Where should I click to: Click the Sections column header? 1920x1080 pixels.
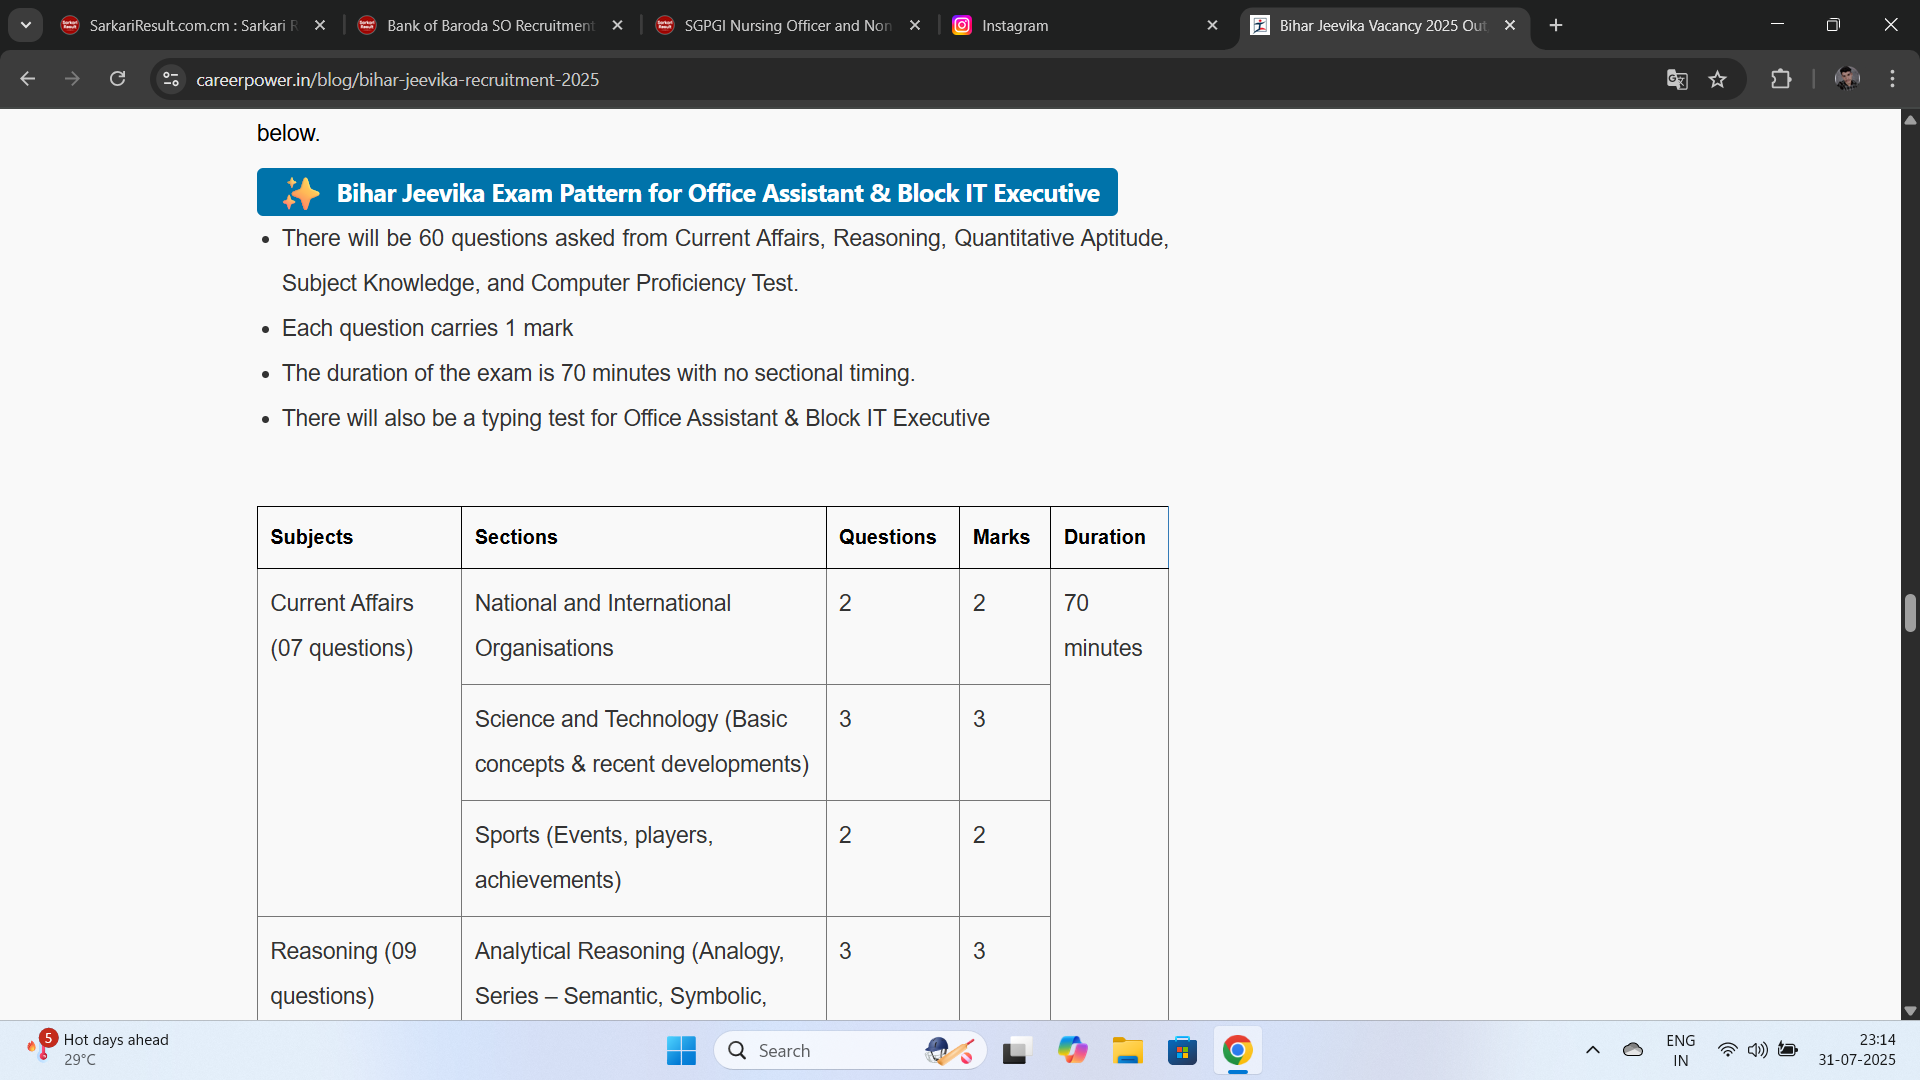[643, 537]
